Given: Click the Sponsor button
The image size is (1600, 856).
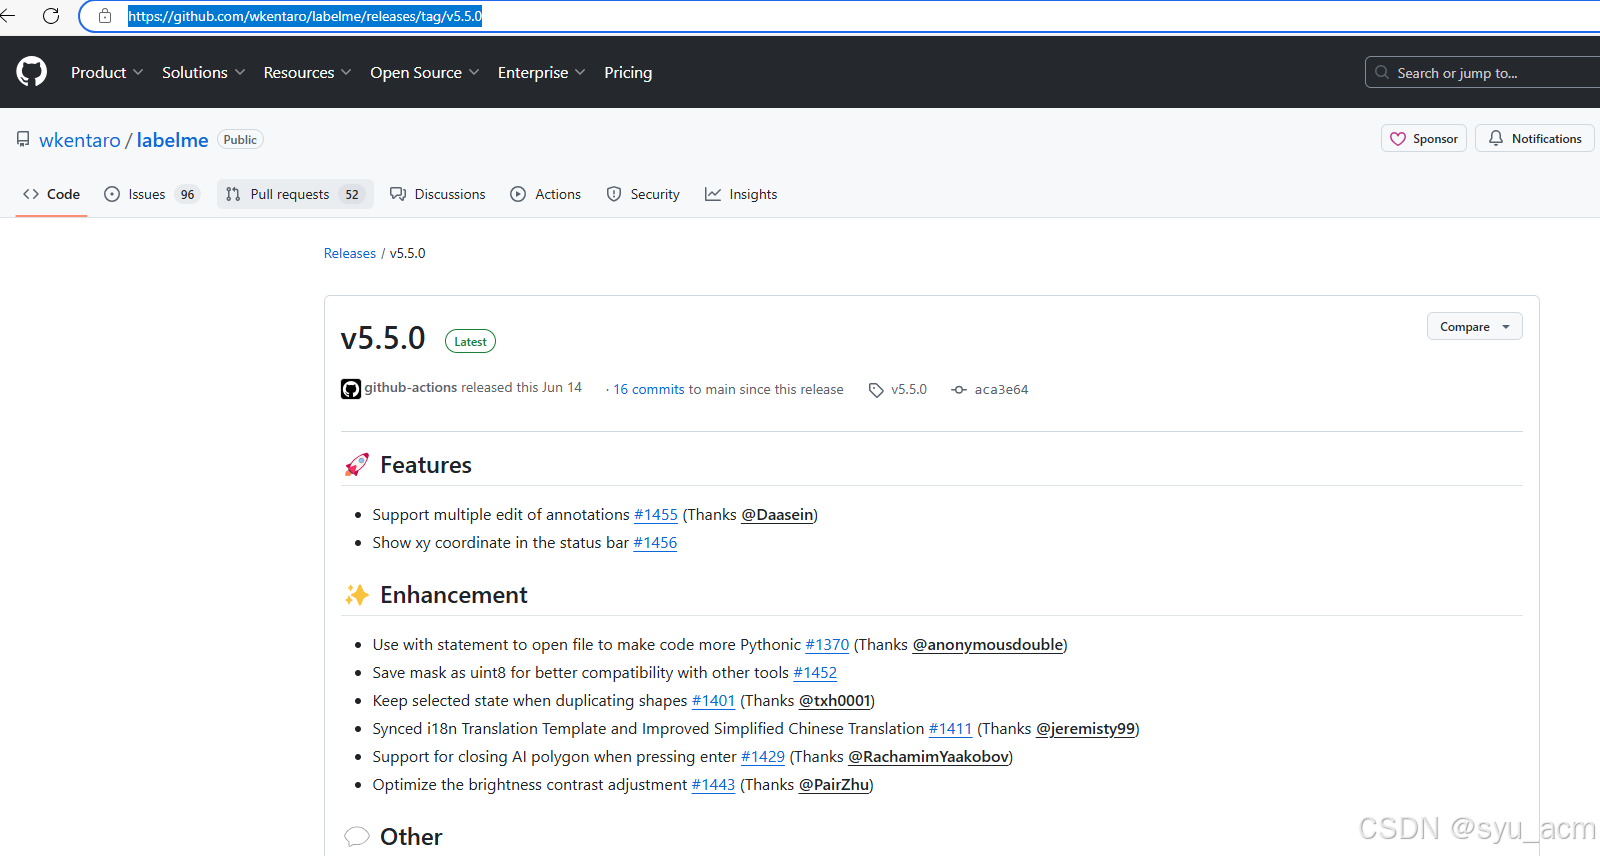Looking at the screenshot, I should 1424,139.
